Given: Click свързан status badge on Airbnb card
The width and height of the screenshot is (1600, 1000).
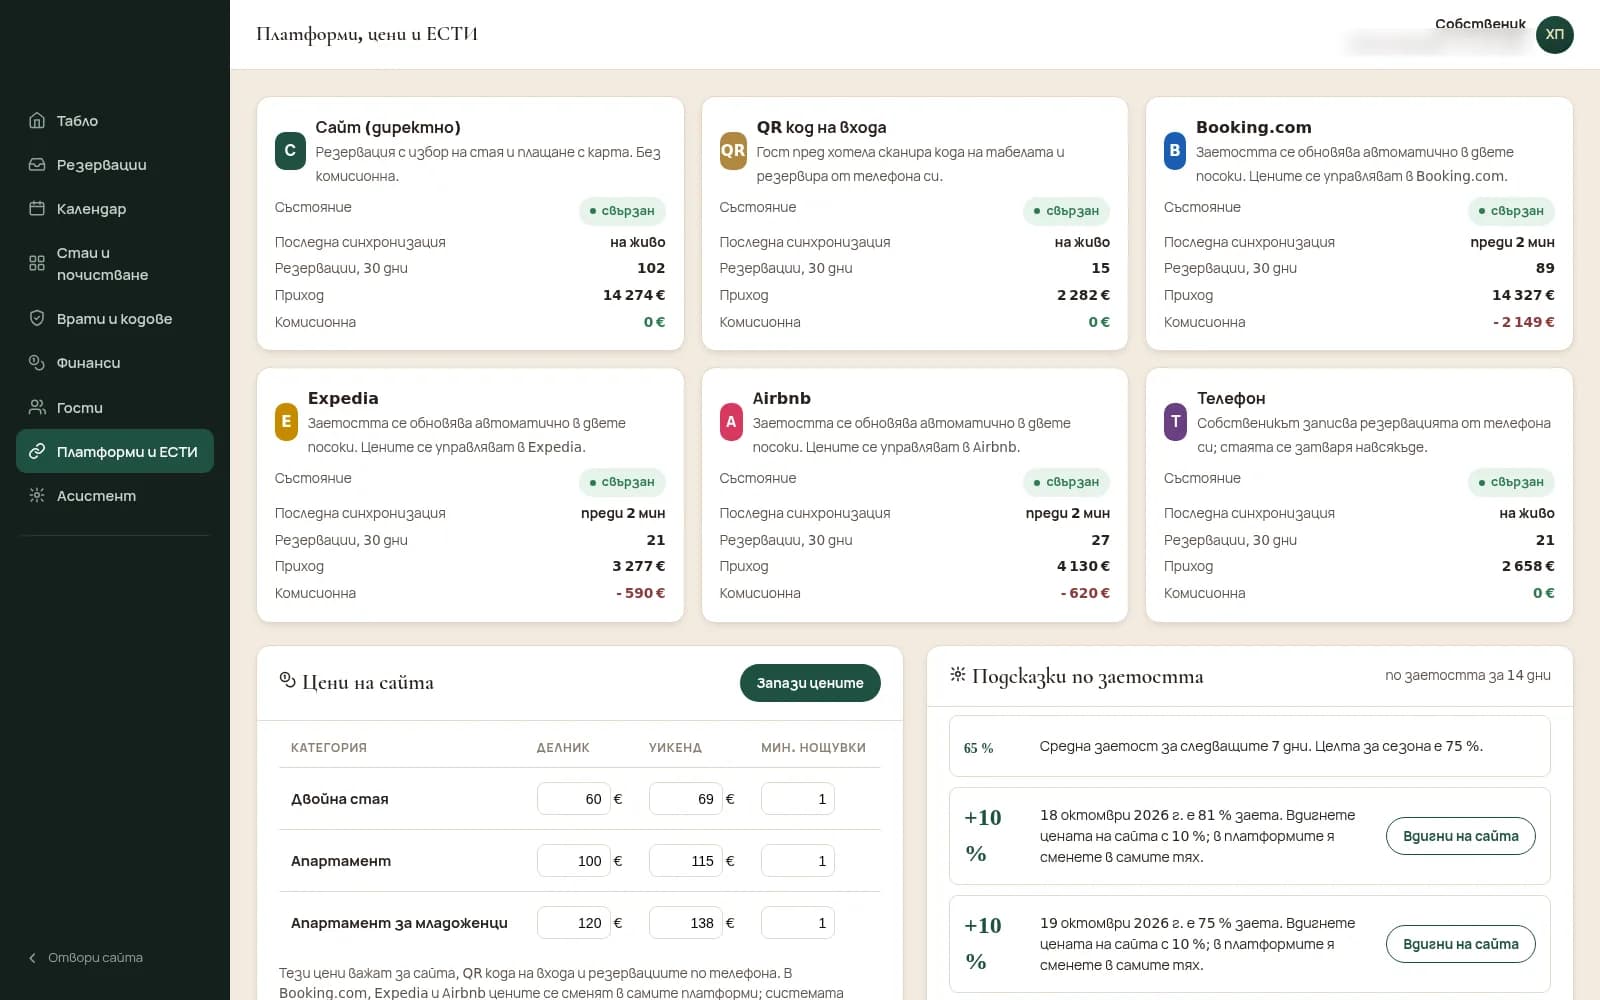Looking at the screenshot, I should tap(1066, 482).
